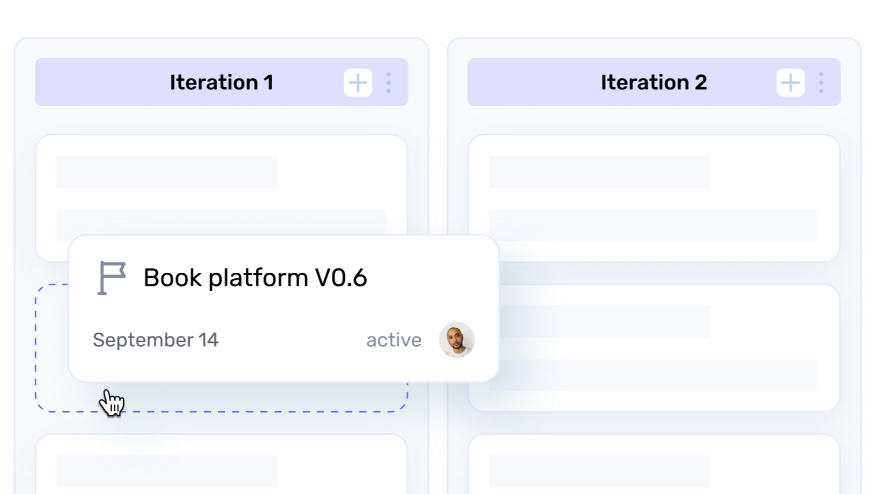Click the top grey placeholder bar in Iteration 2's first card
The image size is (870, 494).
599,172
